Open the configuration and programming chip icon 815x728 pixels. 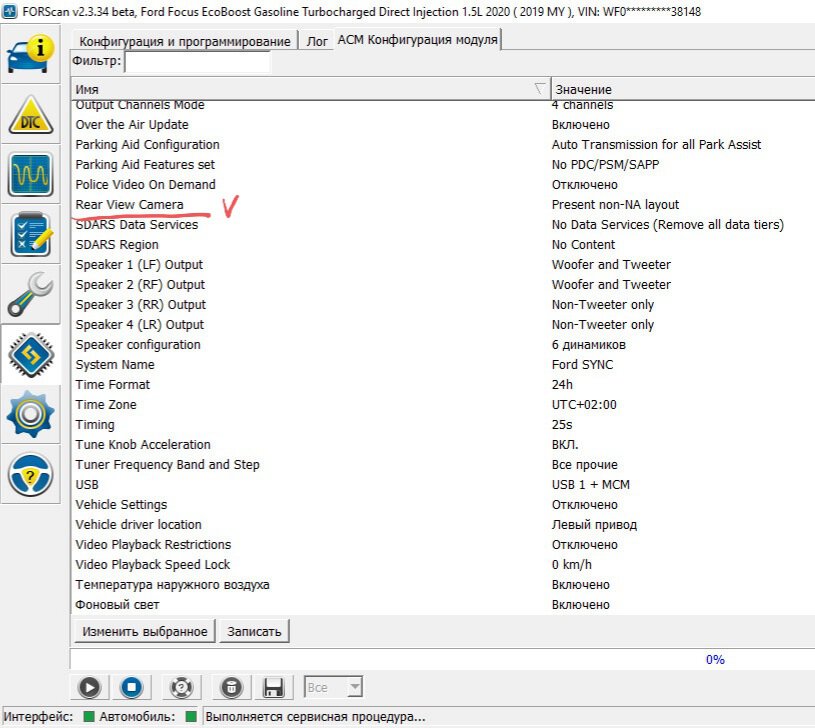point(31,354)
